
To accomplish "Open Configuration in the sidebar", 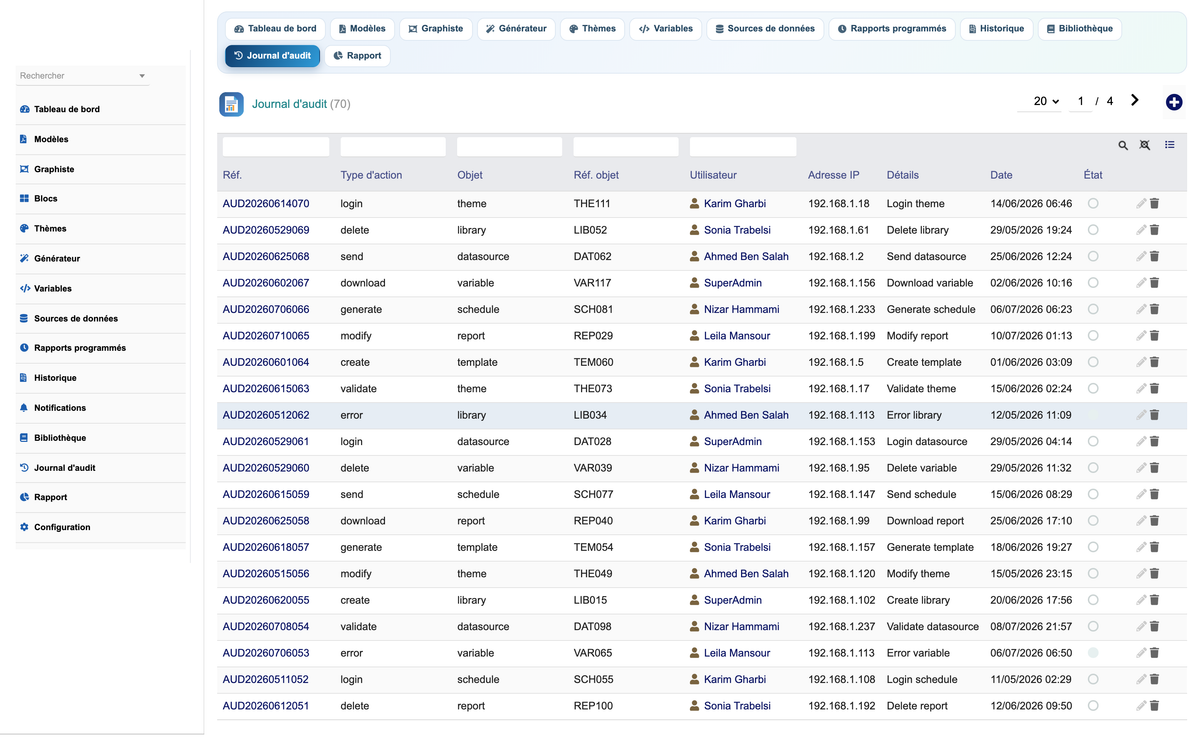I will tap(62, 527).
